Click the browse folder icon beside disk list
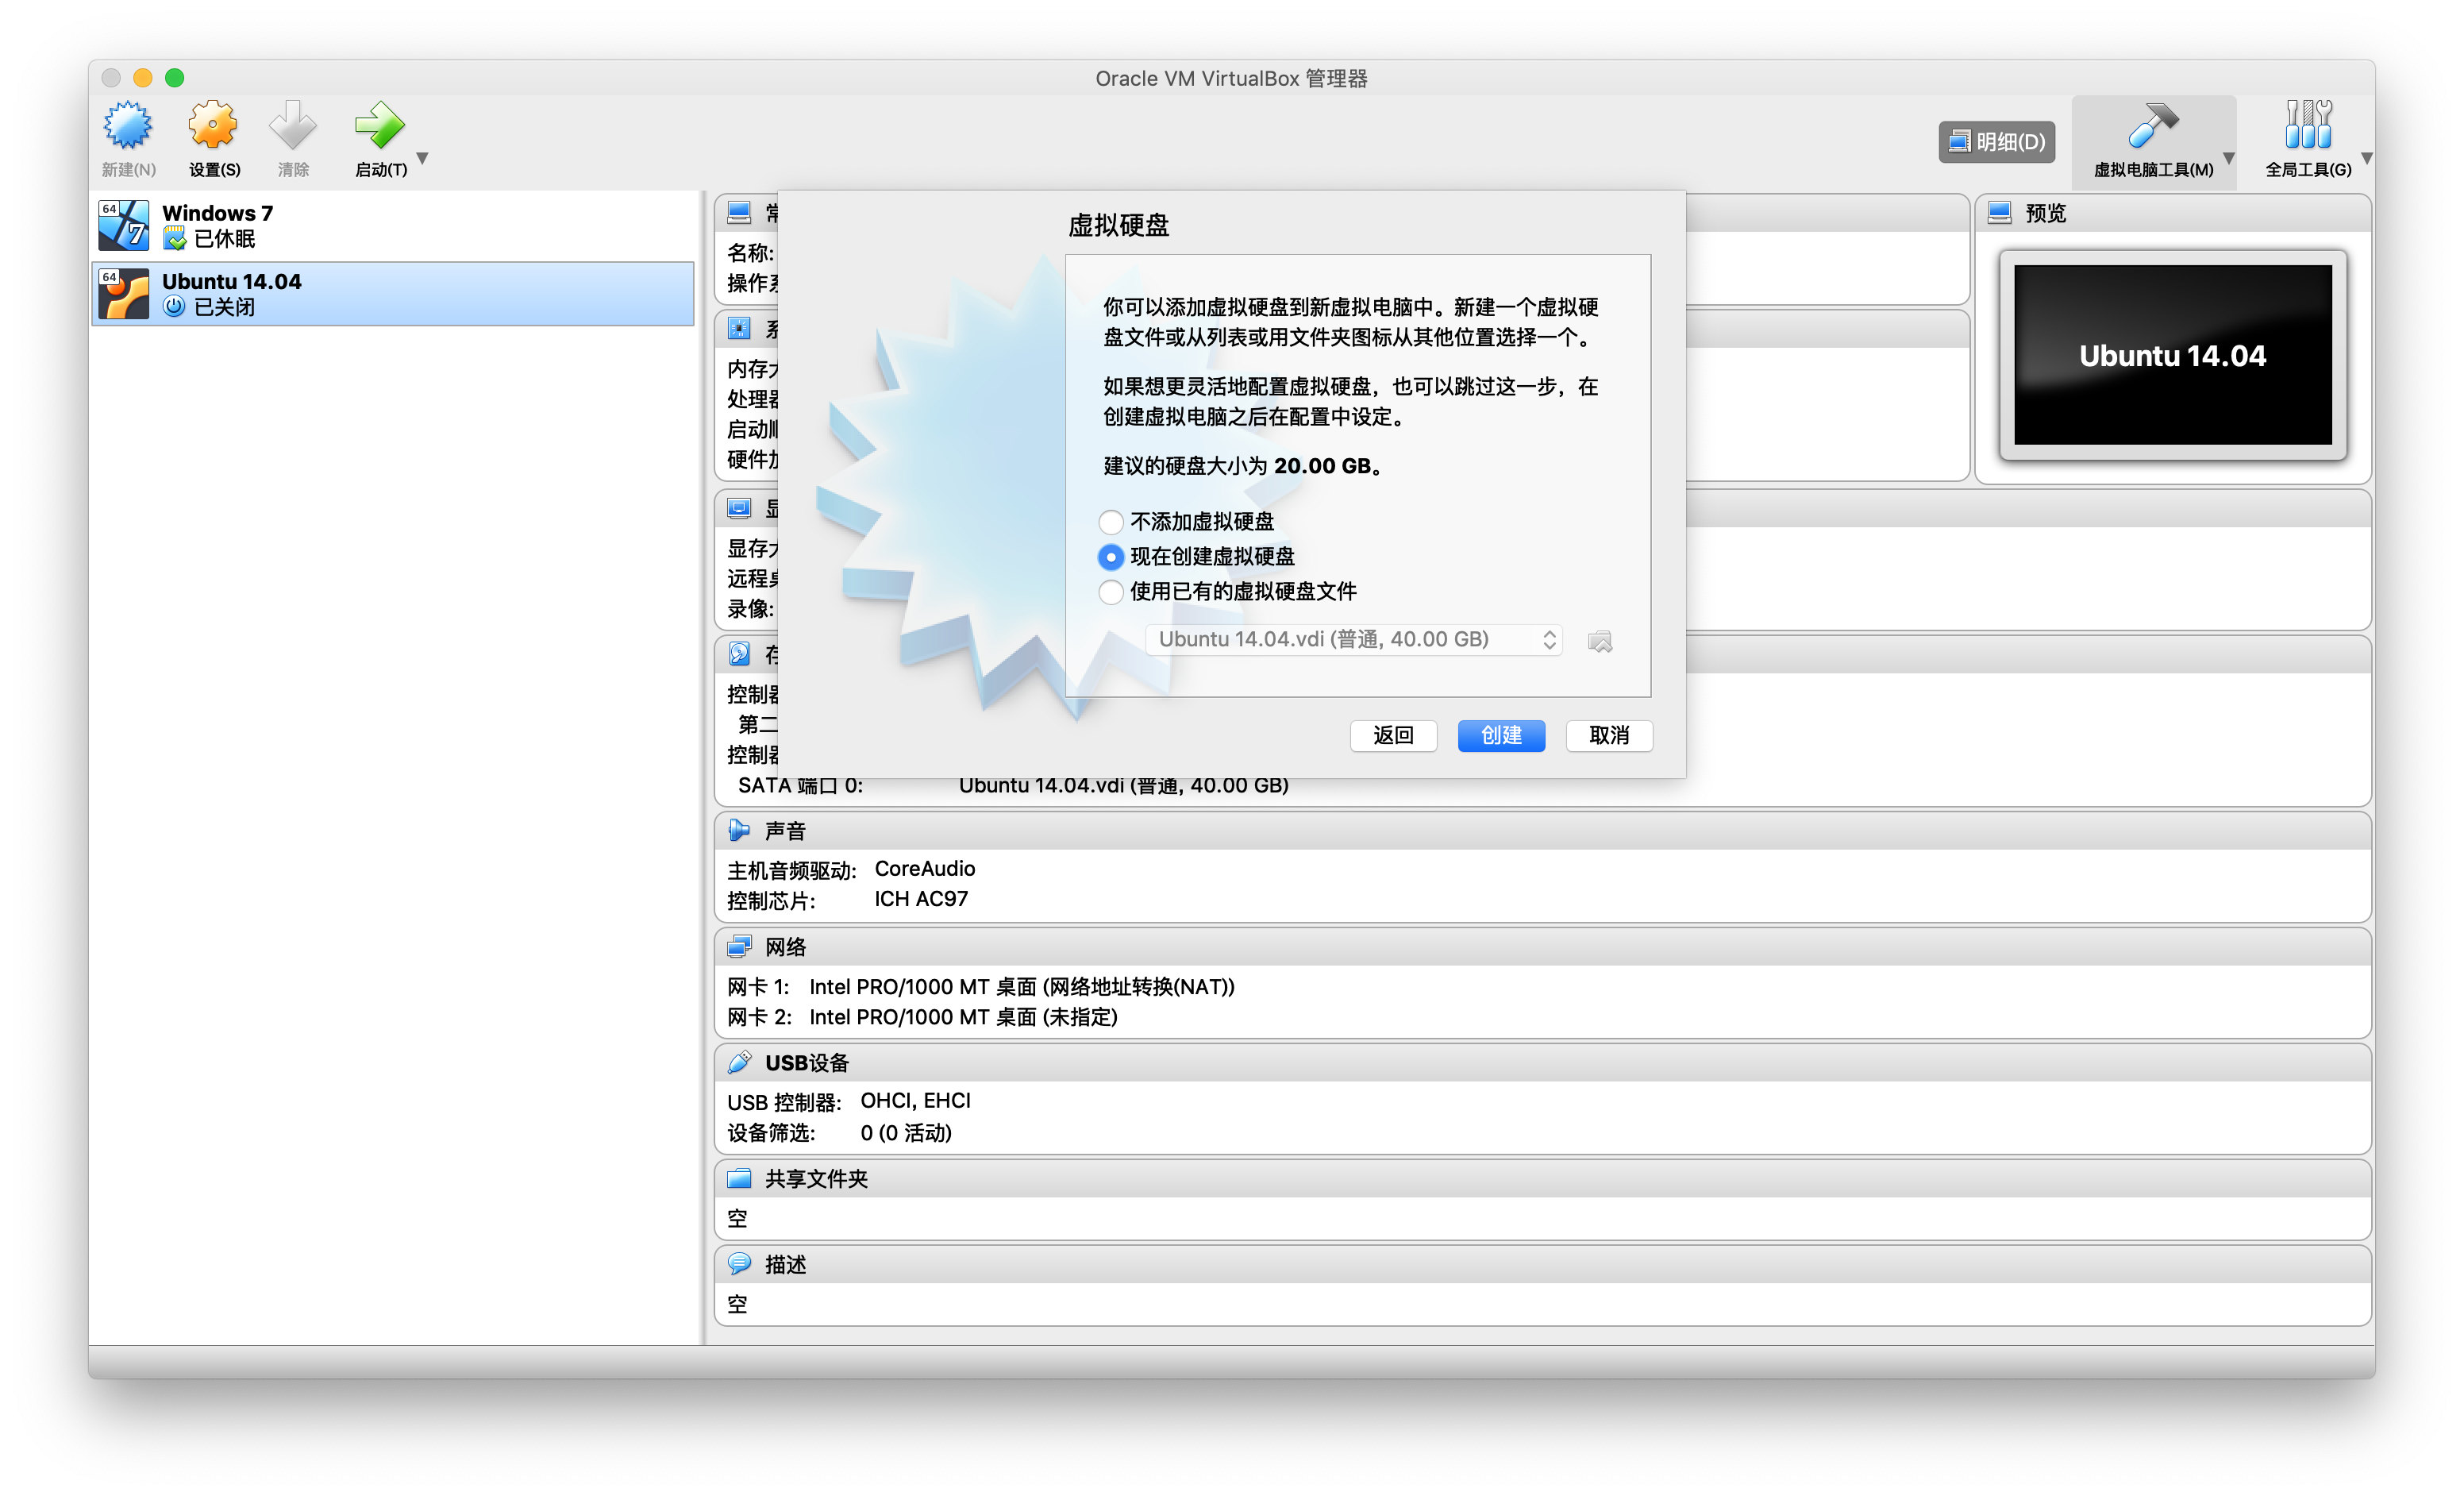This screenshot has width=2464, height=1496. click(x=1600, y=641)
